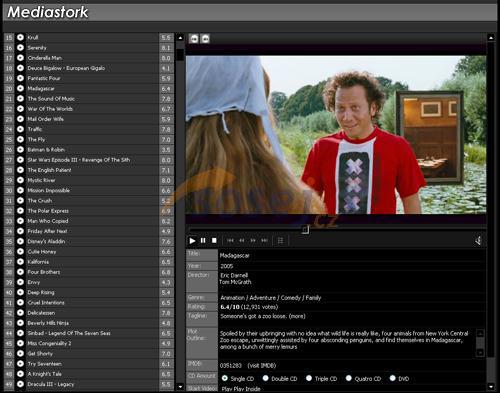This screenshot has width=500, height=393.
Task: Click the disc icon beside Madagascar
Action: pyautogui.click(x=20, y=88)
